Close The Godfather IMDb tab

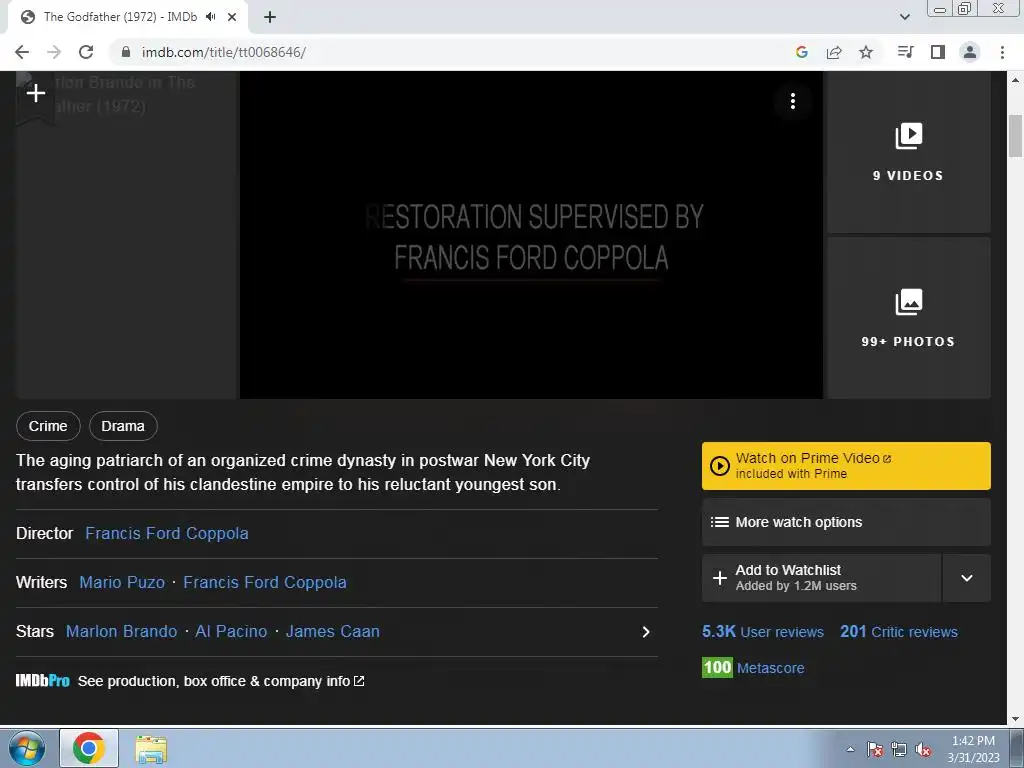coord(232,17)
